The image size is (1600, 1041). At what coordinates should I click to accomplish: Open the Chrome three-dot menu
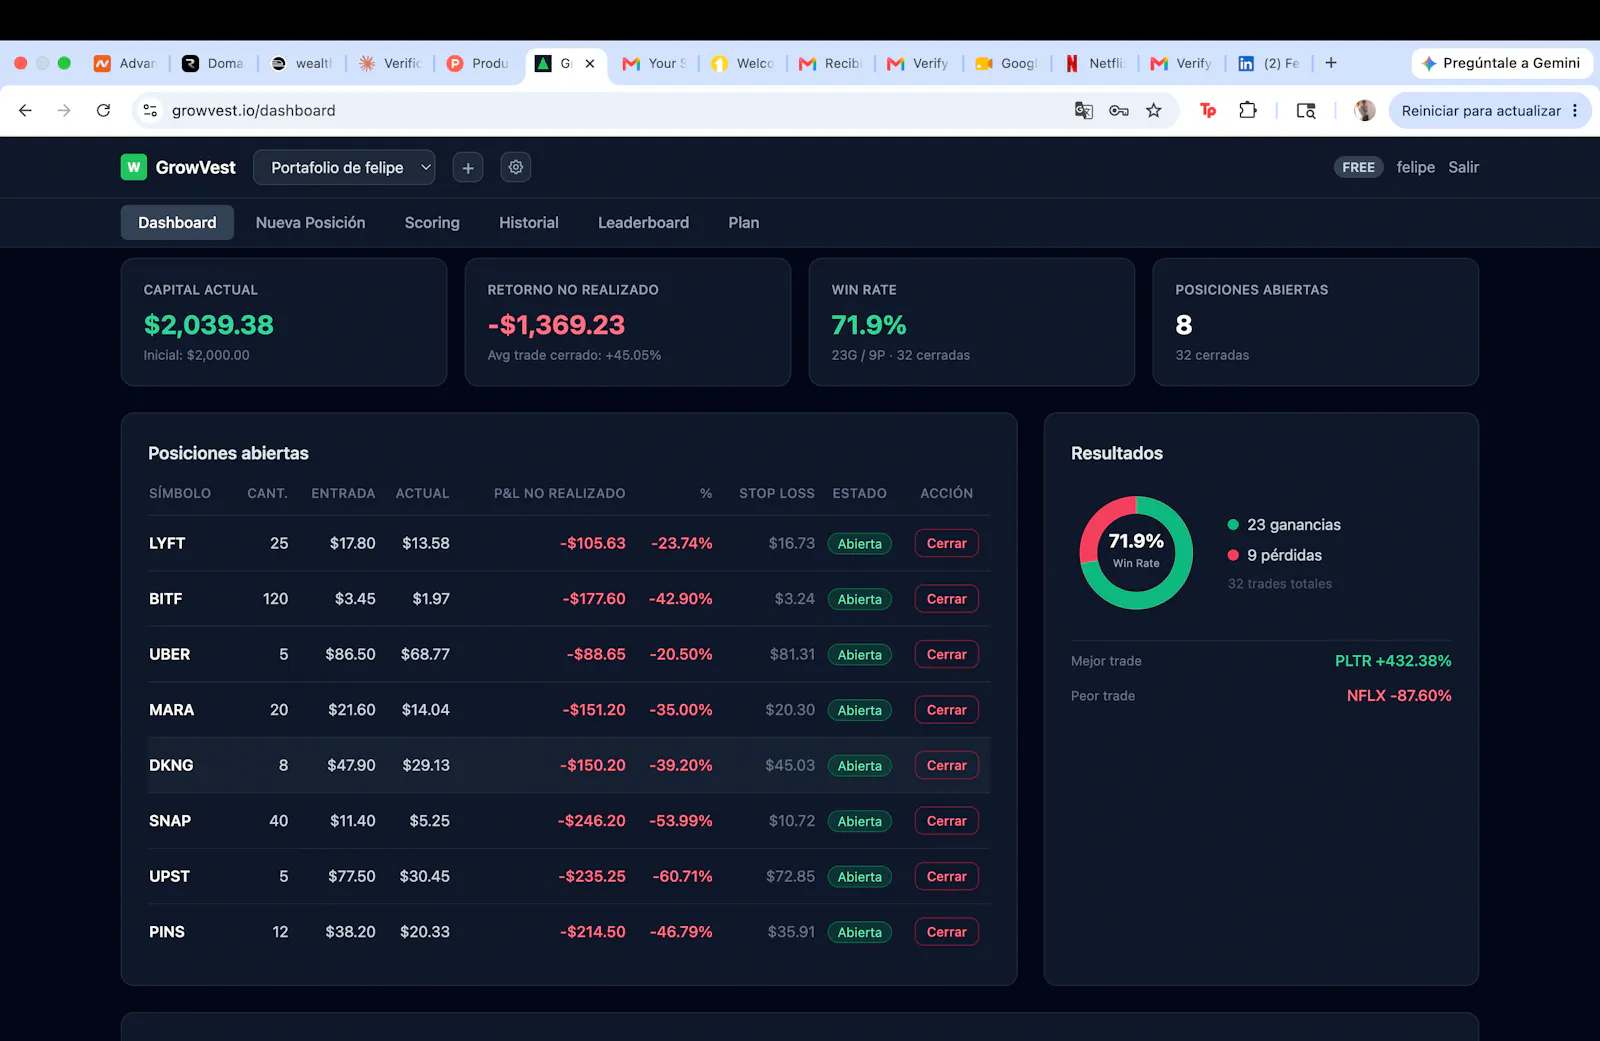click(1575, 110)
